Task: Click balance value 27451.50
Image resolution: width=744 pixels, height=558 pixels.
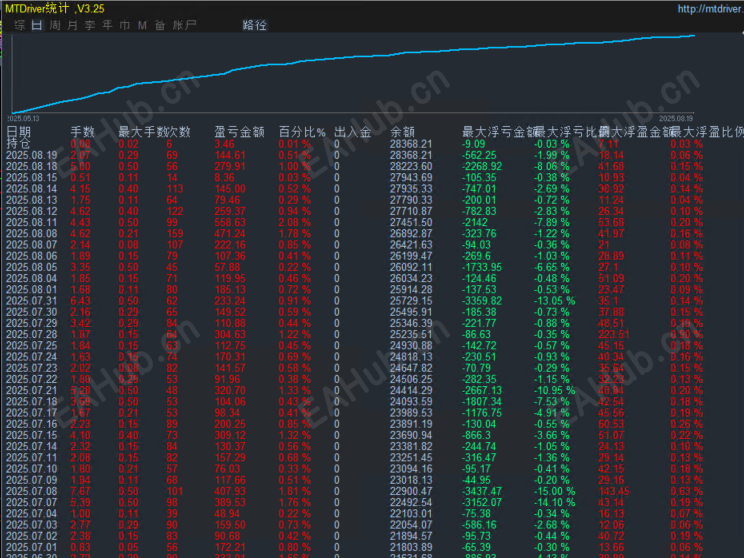Action: 411,223
